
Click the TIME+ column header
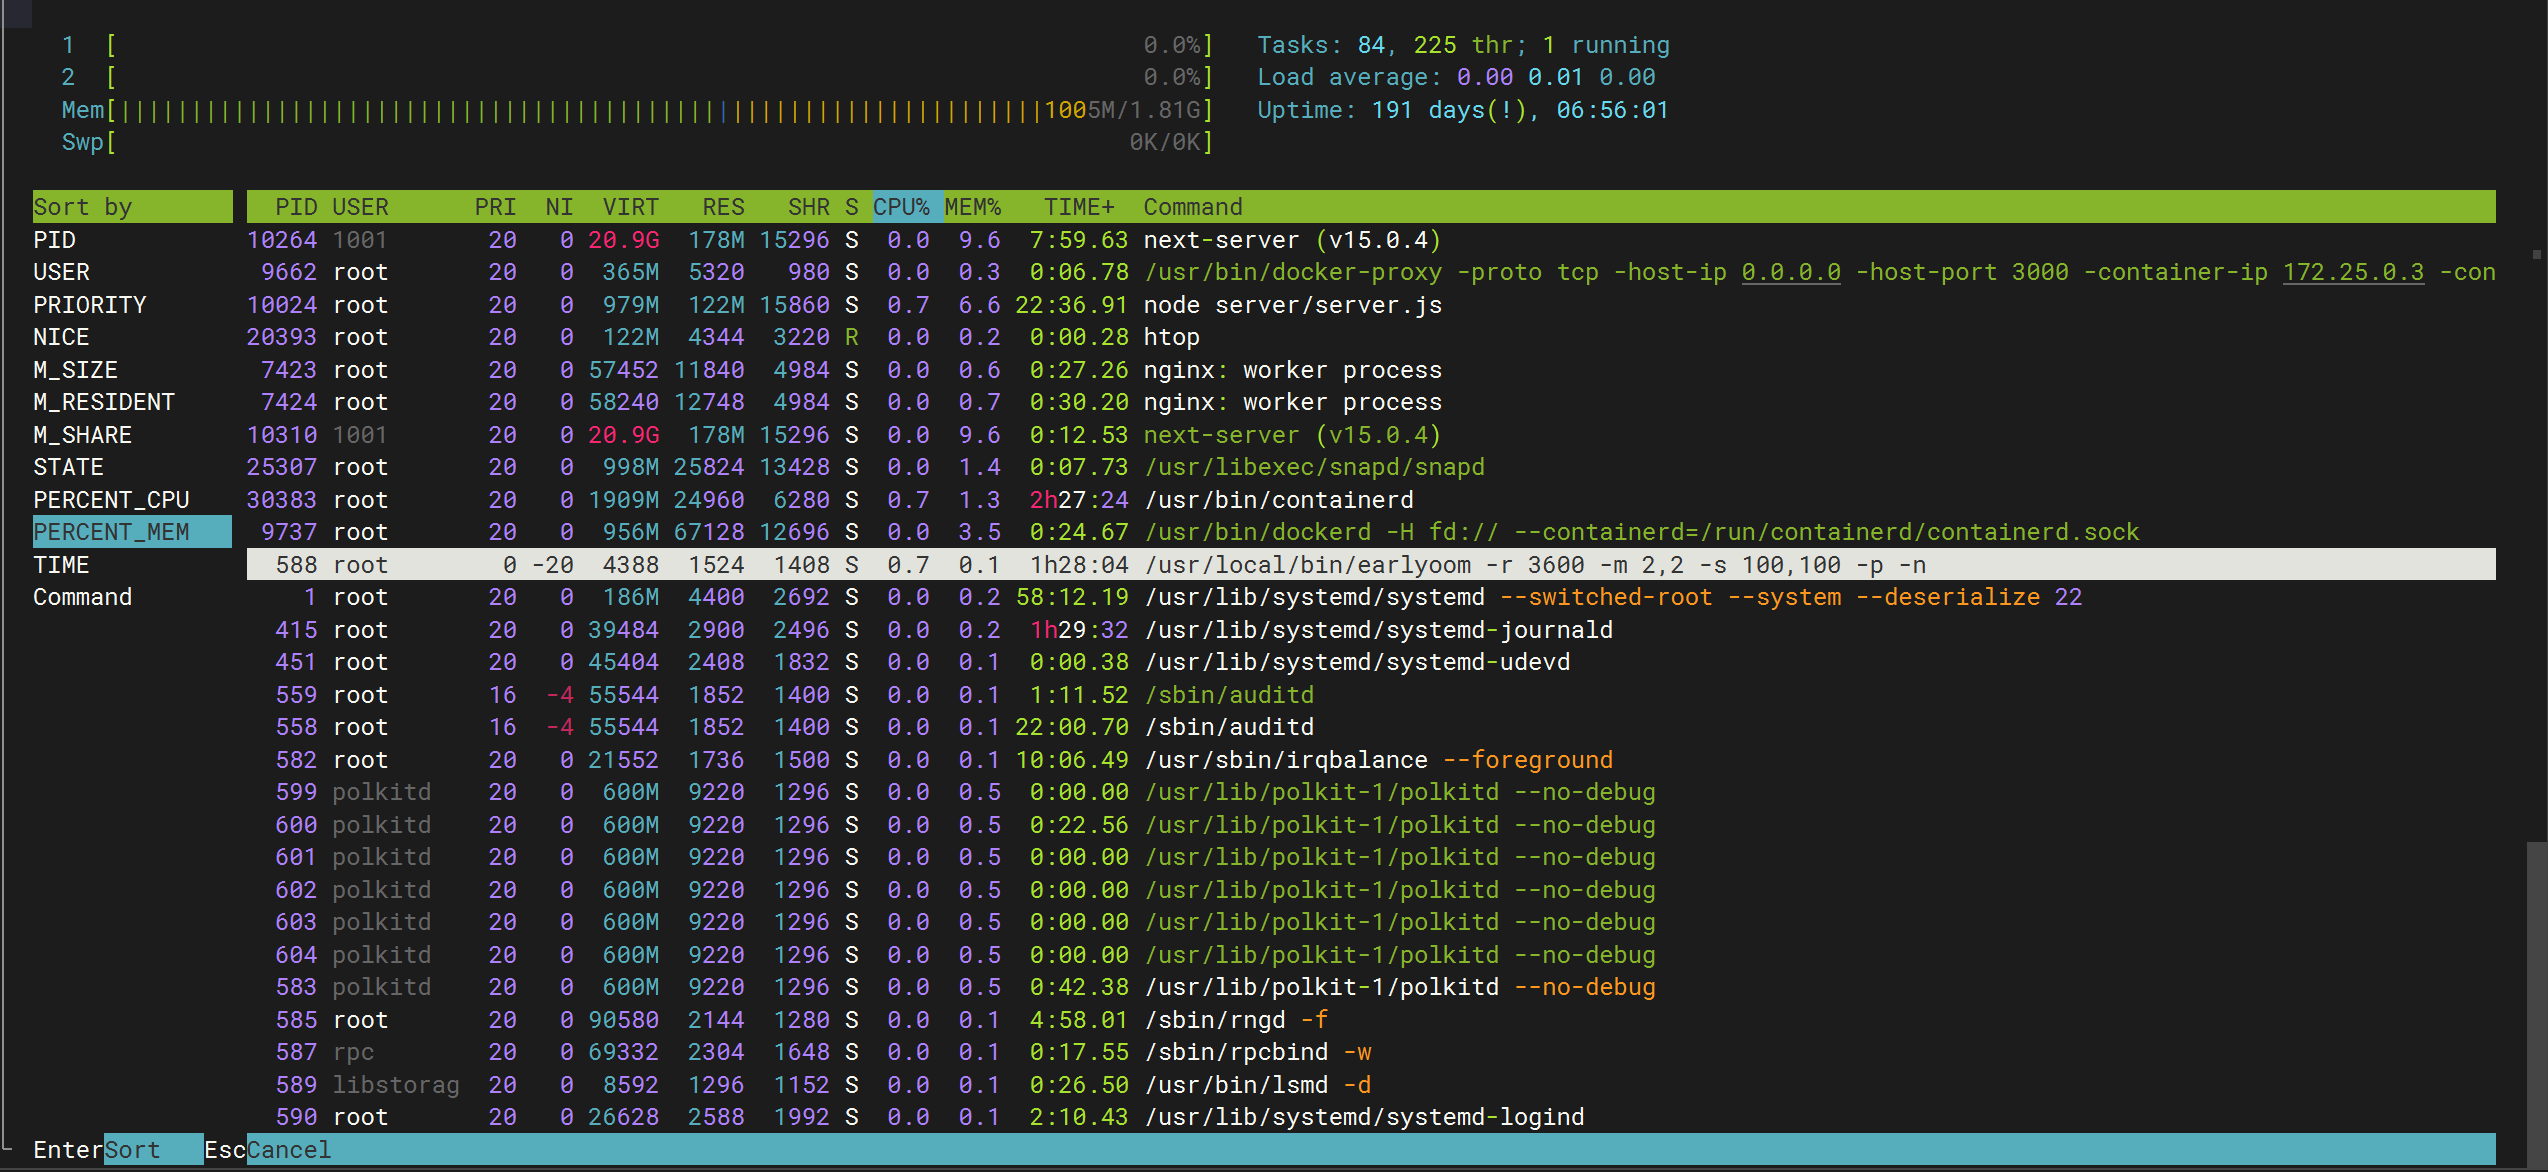coord(1078,207)
